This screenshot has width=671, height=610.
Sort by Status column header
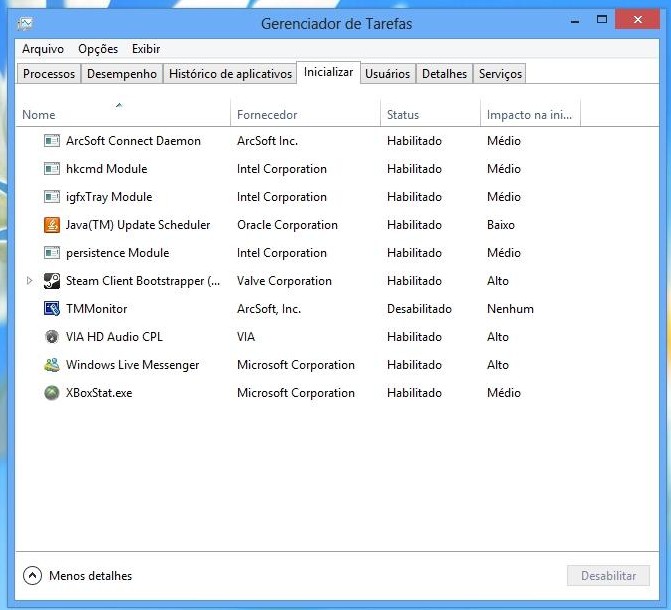coord(403,115)
